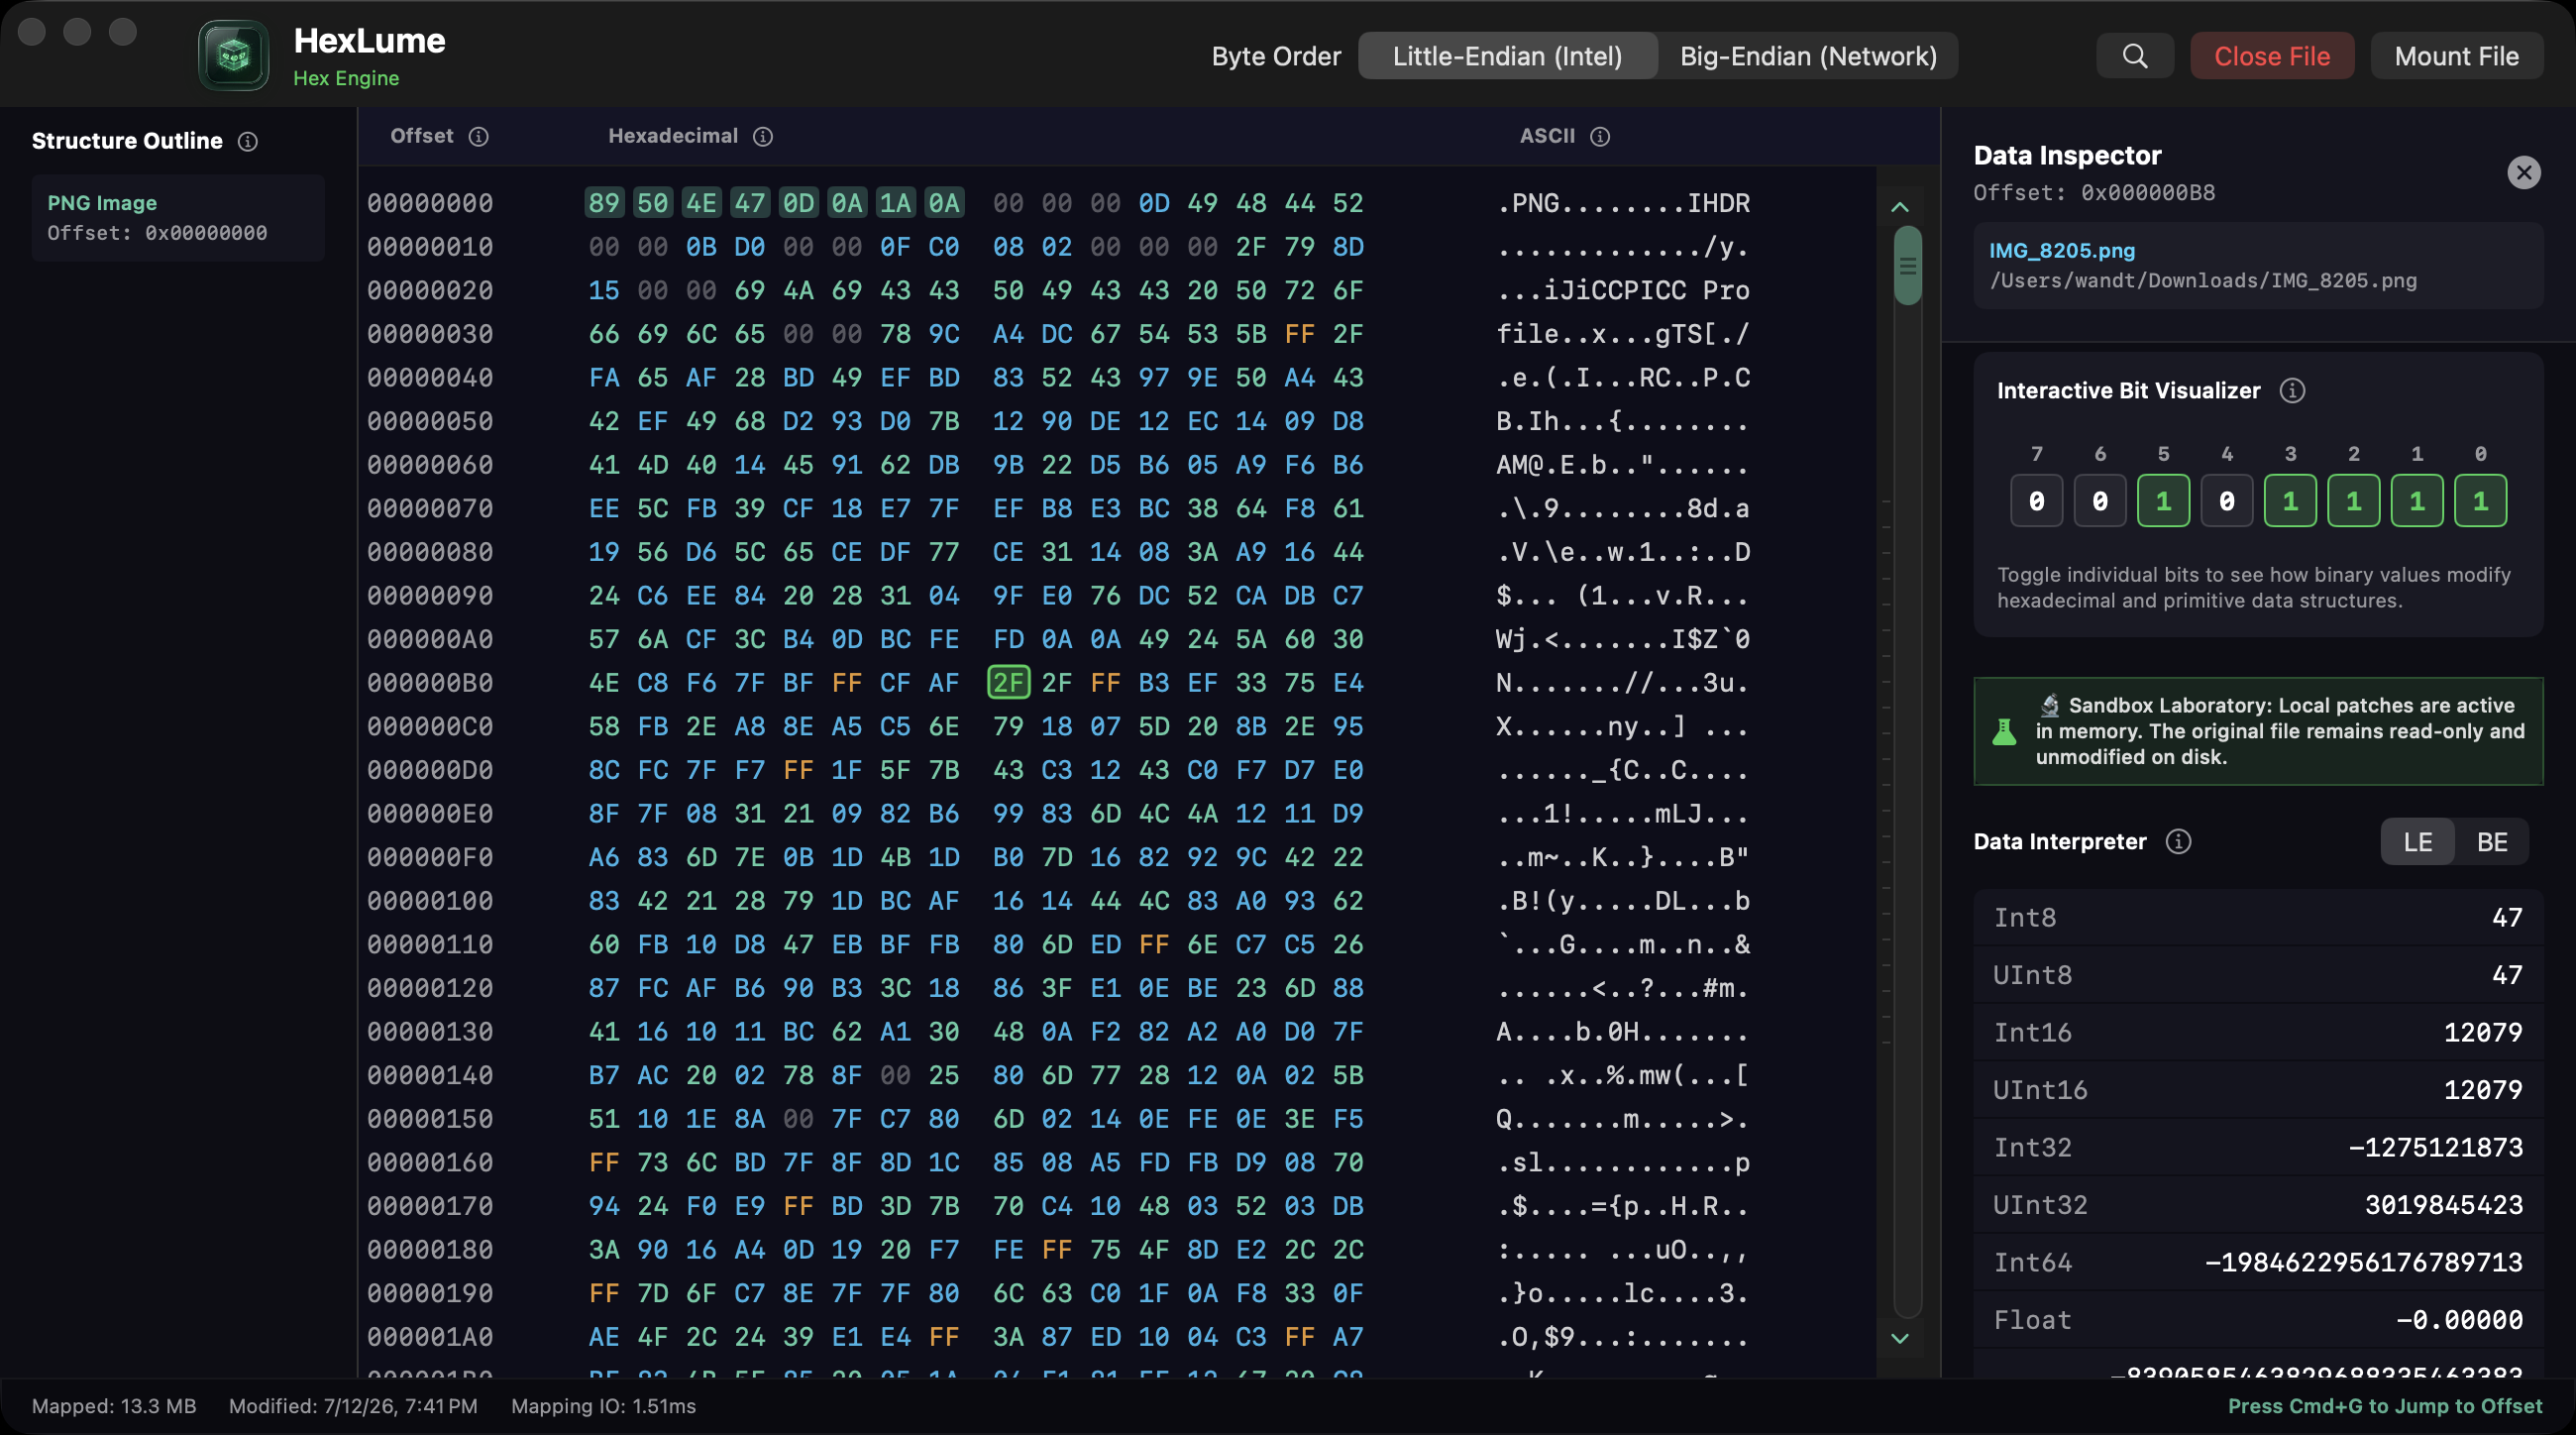Click the Hex Engine subtitle
Screen dimensions: 2576x1435
[x=346, y=78]
